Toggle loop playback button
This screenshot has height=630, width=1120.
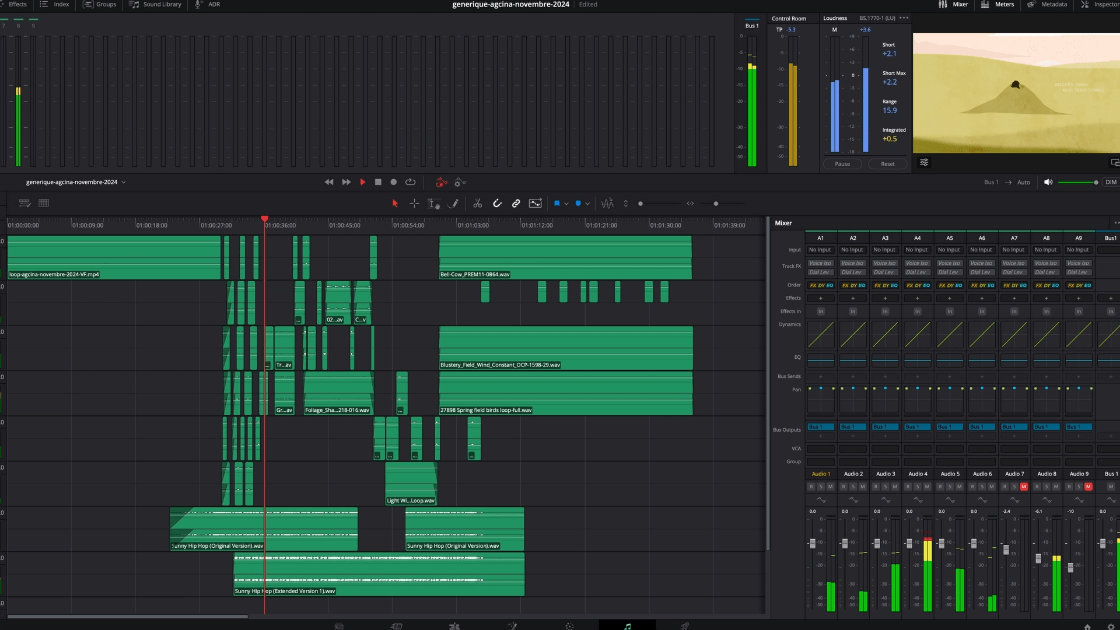coord(410,182)
